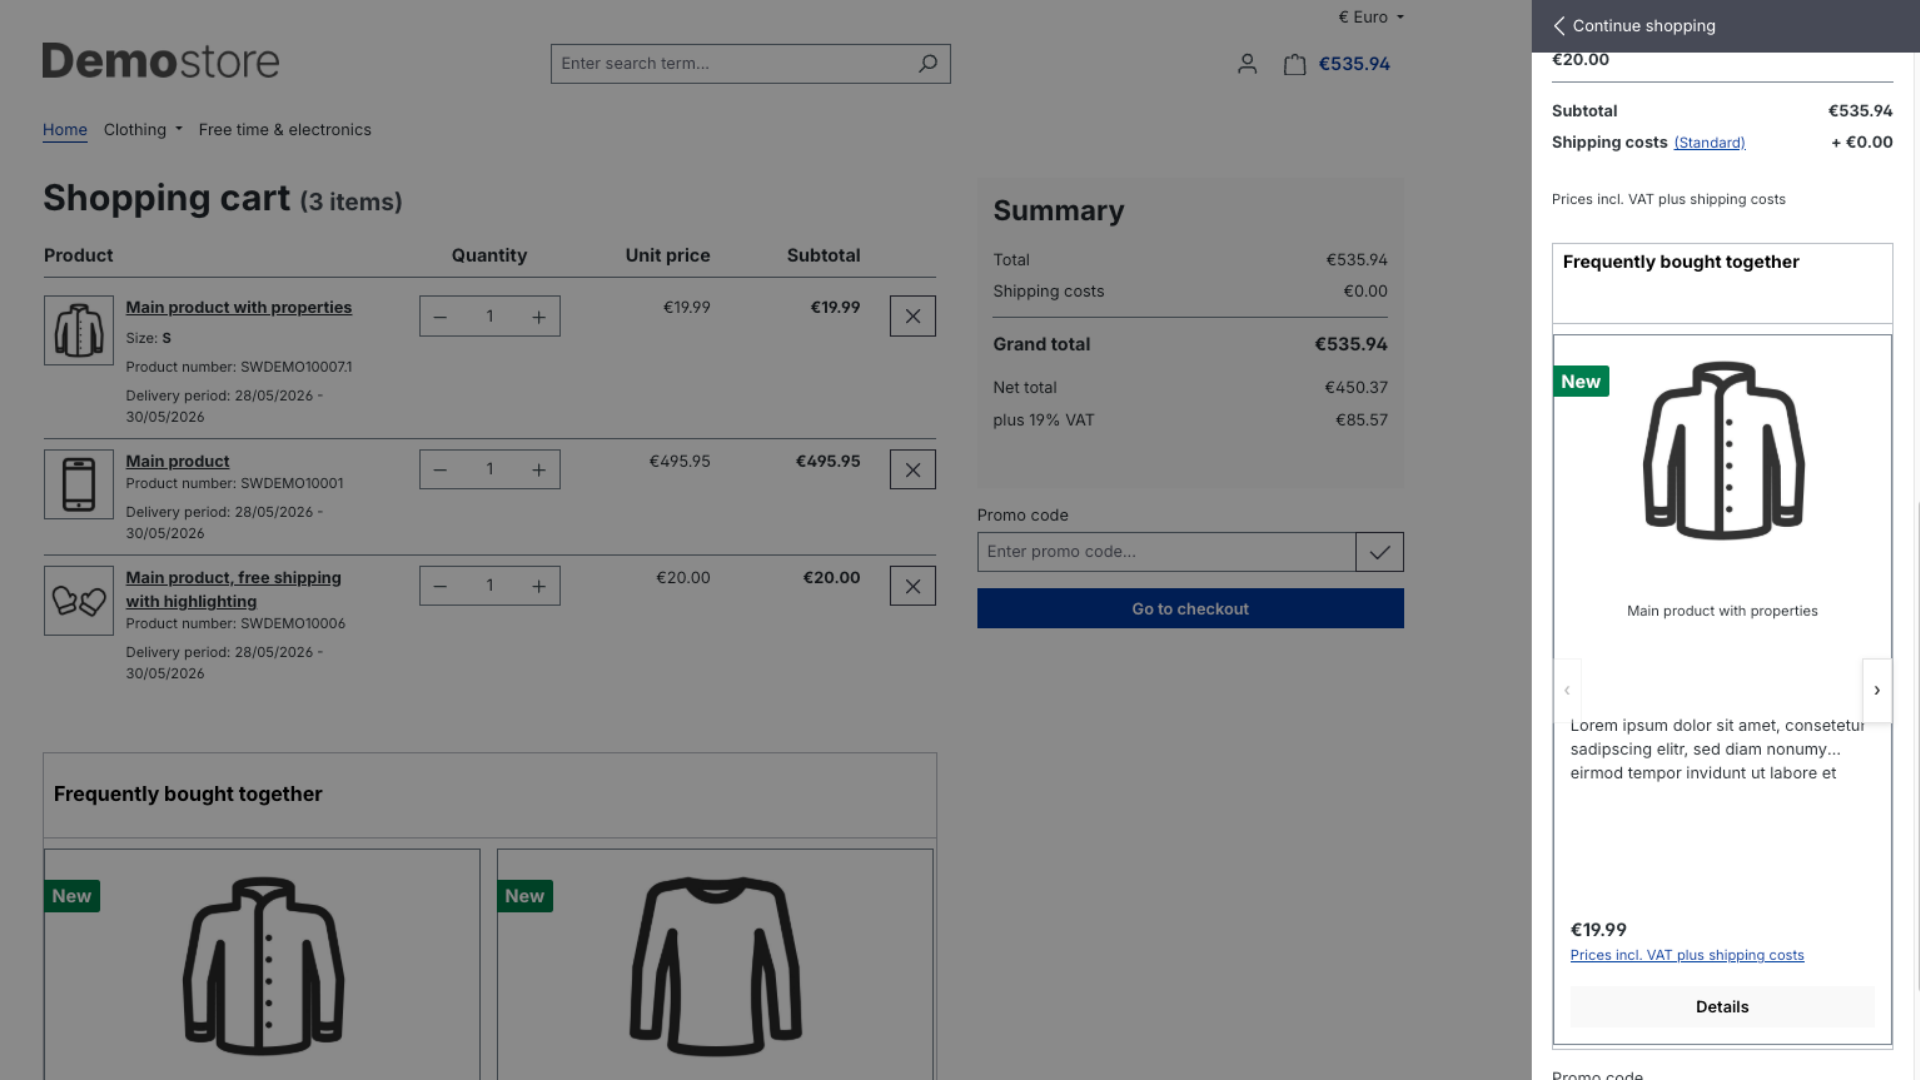
Task: Remove the free shipping product row
Action: (913, 586)
